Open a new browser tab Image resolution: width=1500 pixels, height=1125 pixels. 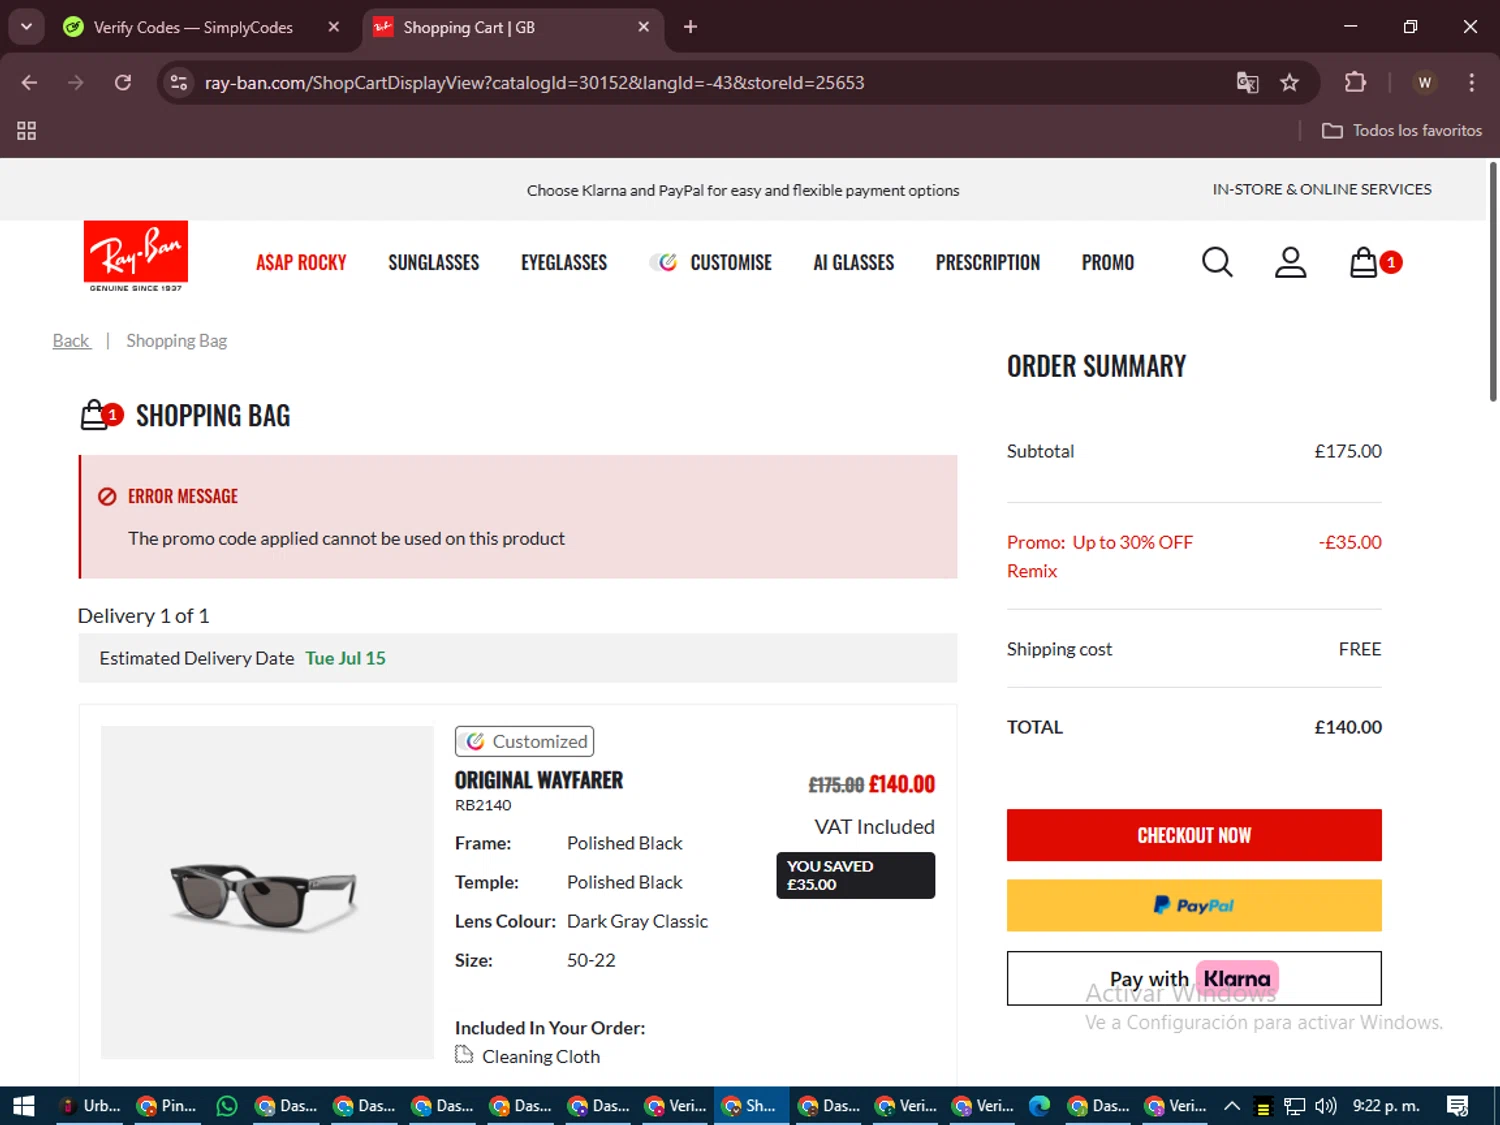click(690, 27)
